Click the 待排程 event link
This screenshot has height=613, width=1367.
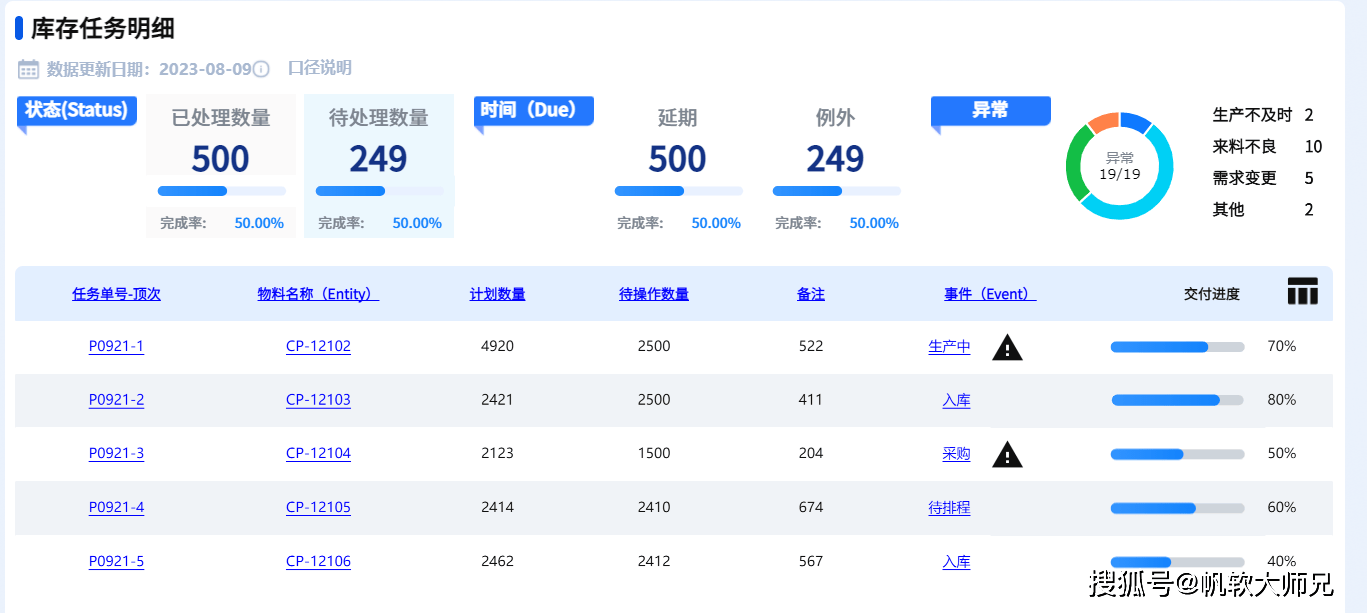(x=949, y=508)
